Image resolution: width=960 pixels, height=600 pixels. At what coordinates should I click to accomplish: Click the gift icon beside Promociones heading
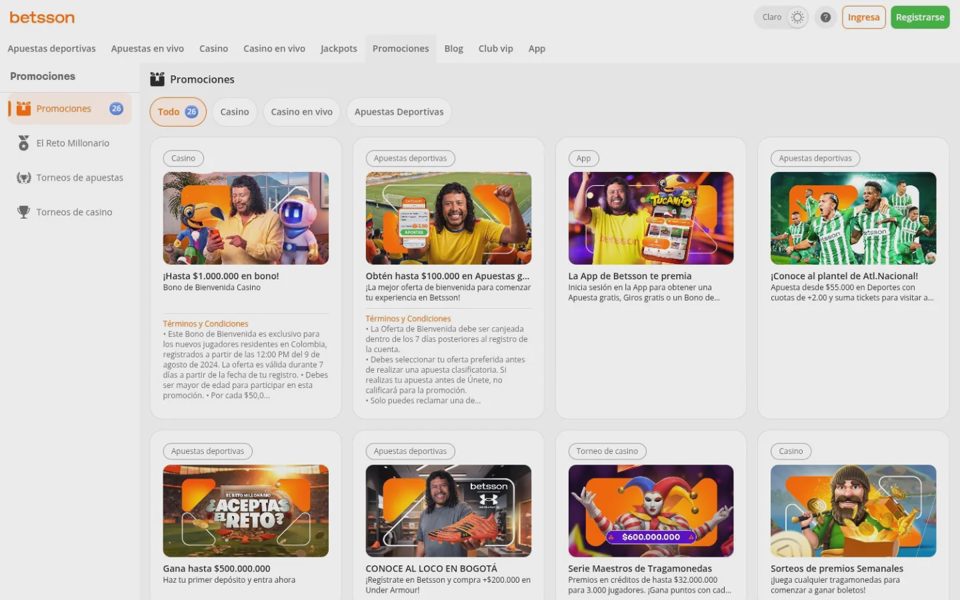[157, 79]
